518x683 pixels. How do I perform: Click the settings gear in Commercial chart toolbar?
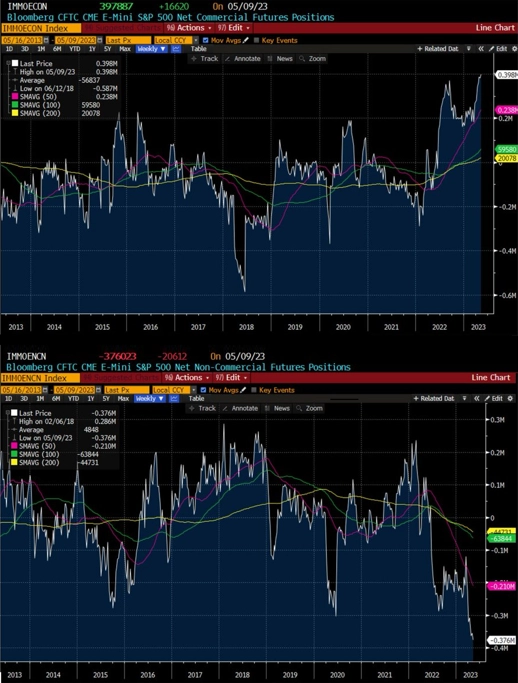coord(513,49)
